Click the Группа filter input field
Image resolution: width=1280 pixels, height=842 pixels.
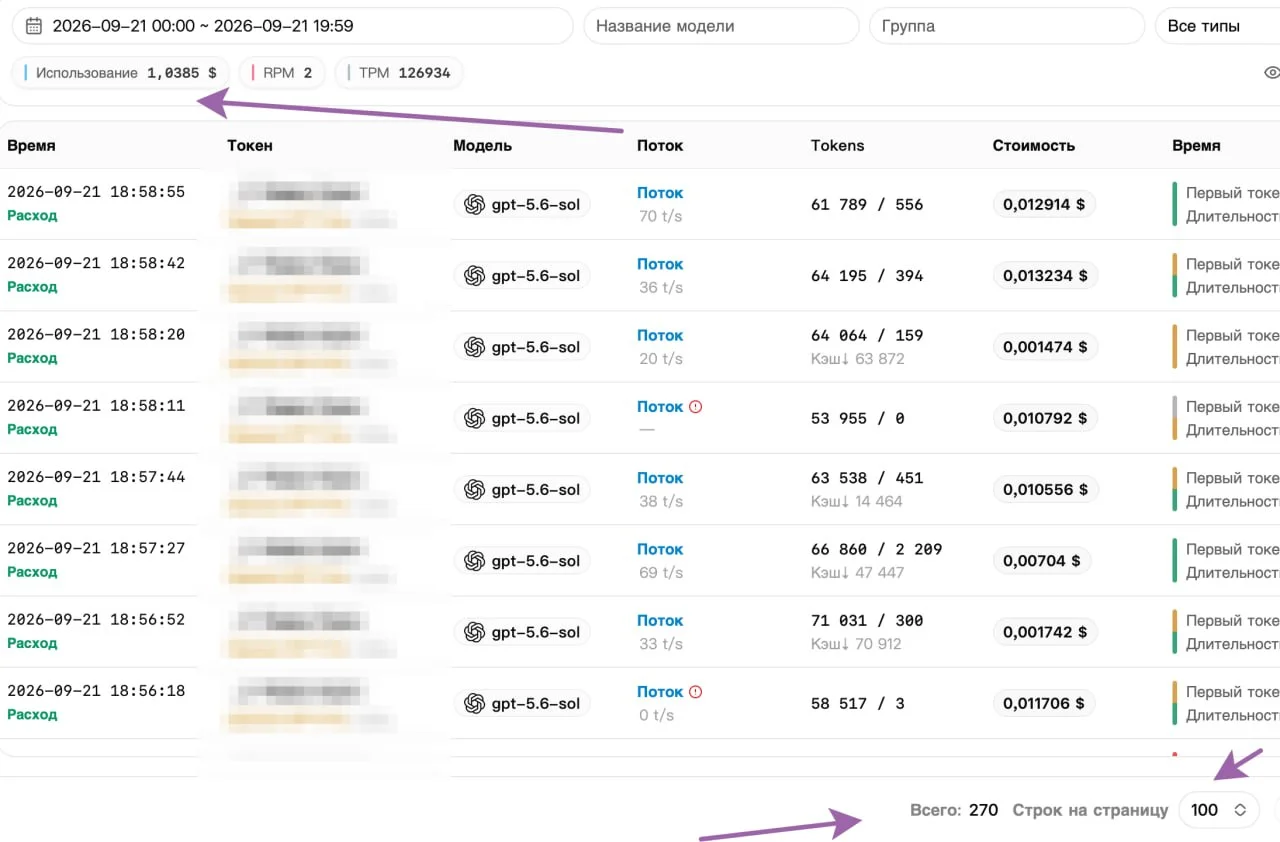coord(1006,26)
